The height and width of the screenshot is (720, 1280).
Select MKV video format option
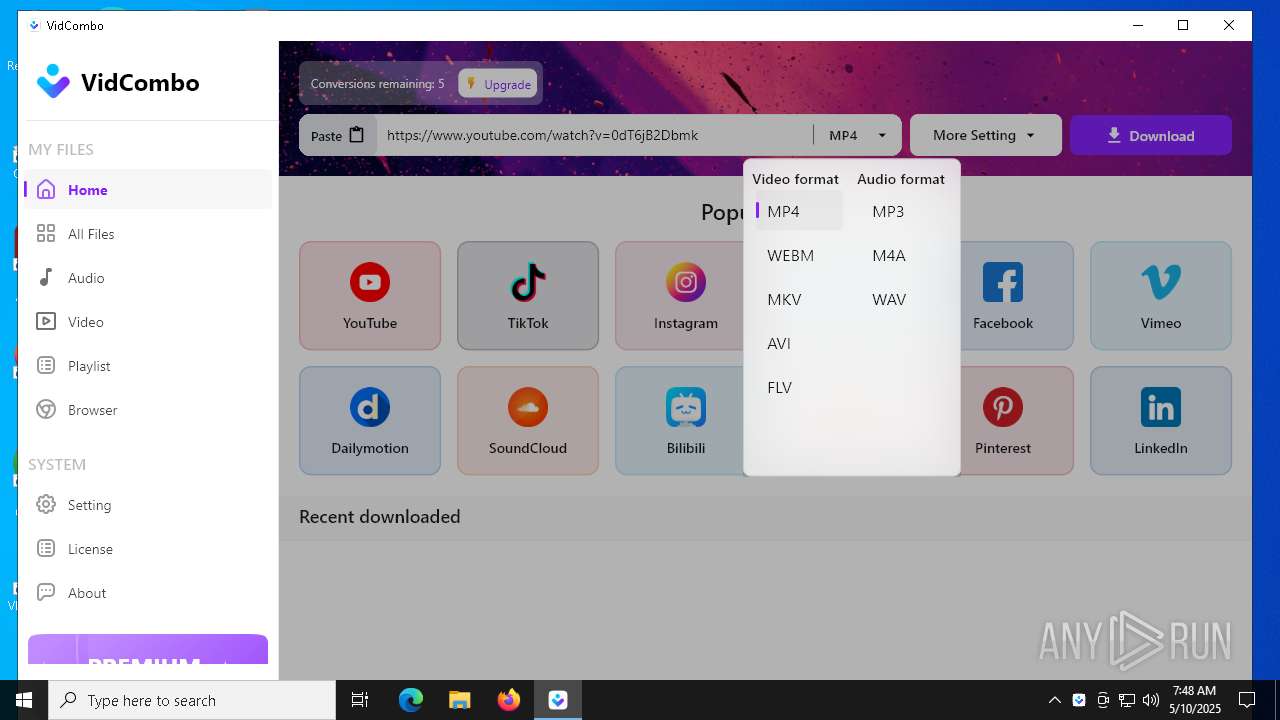[799, 299]
